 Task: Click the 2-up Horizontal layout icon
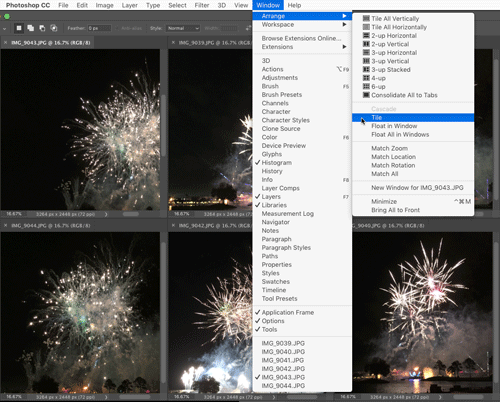coord(366,35)
